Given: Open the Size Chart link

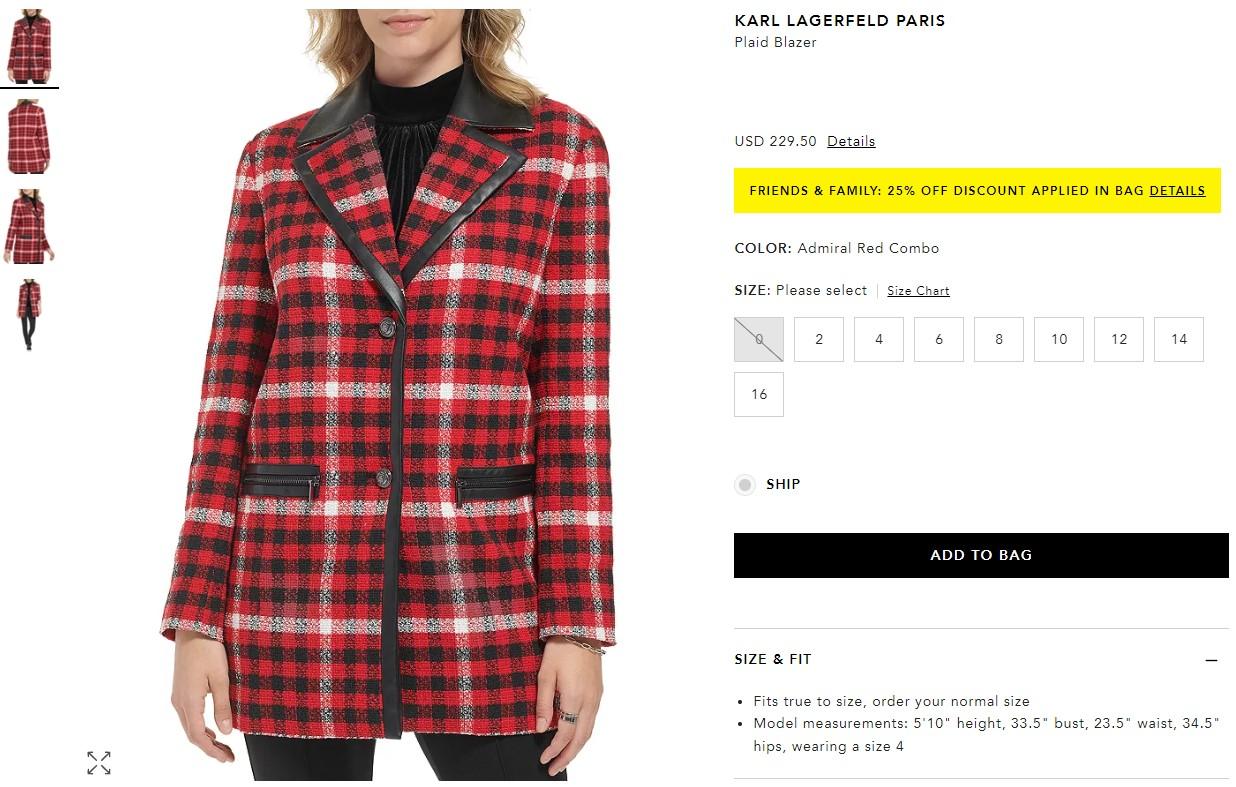Looking at the screenshot, I should pyautogui.click(x=918, y=291).
